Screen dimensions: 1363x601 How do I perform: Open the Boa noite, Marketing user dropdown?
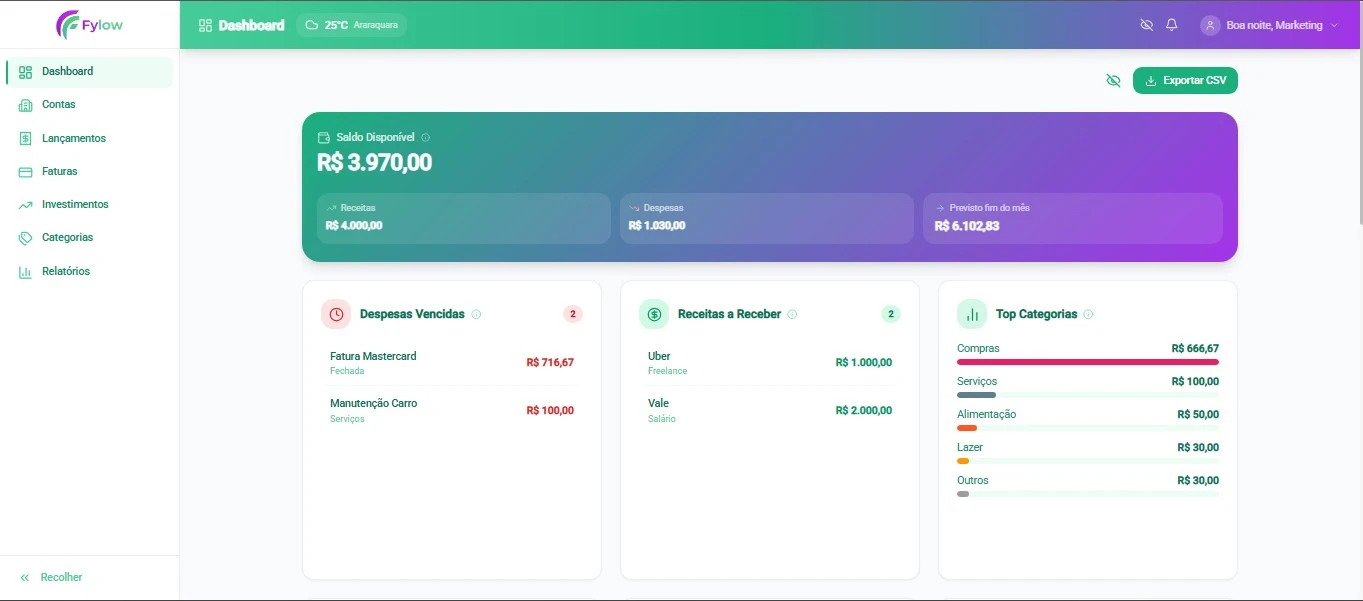point(1268,25)
